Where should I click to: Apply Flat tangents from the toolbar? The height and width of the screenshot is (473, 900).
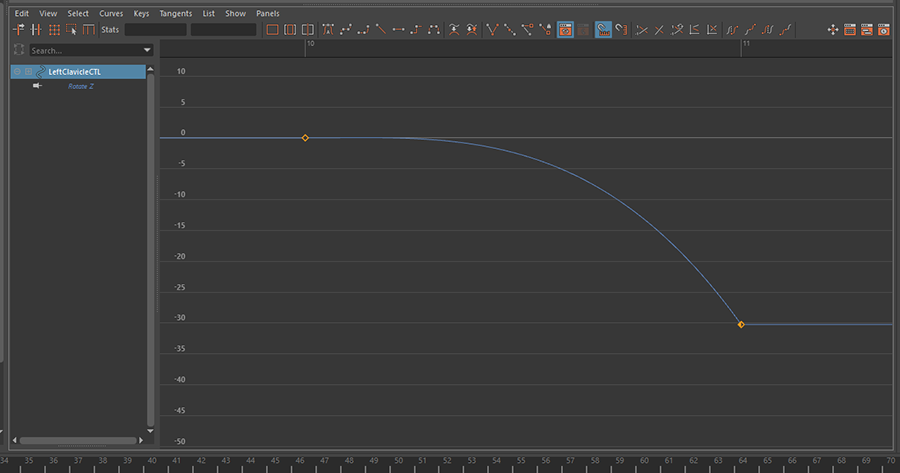tap(398, 30)
